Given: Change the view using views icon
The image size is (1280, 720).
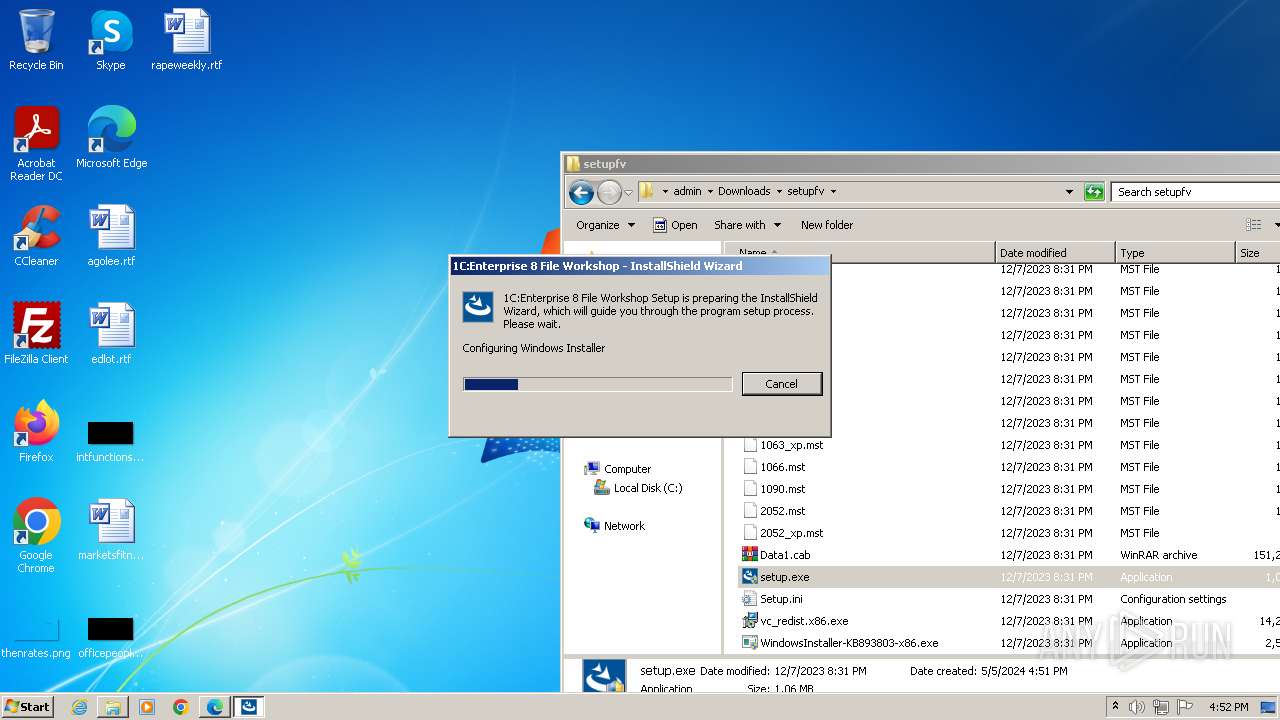Looking at the screenshot, I should pos(1253,225).
